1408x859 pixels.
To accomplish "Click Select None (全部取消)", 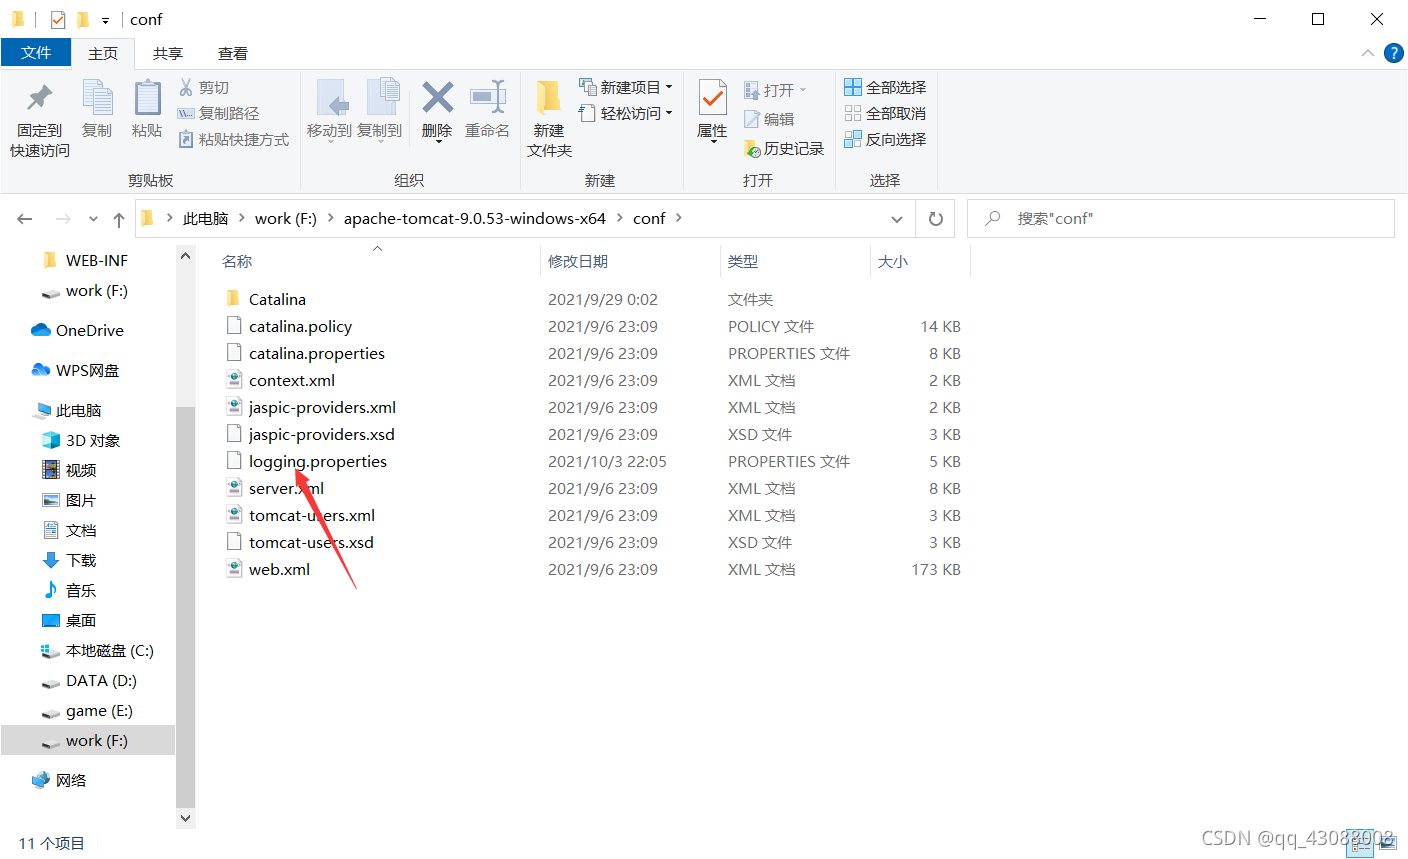I will tap(885, 113).
